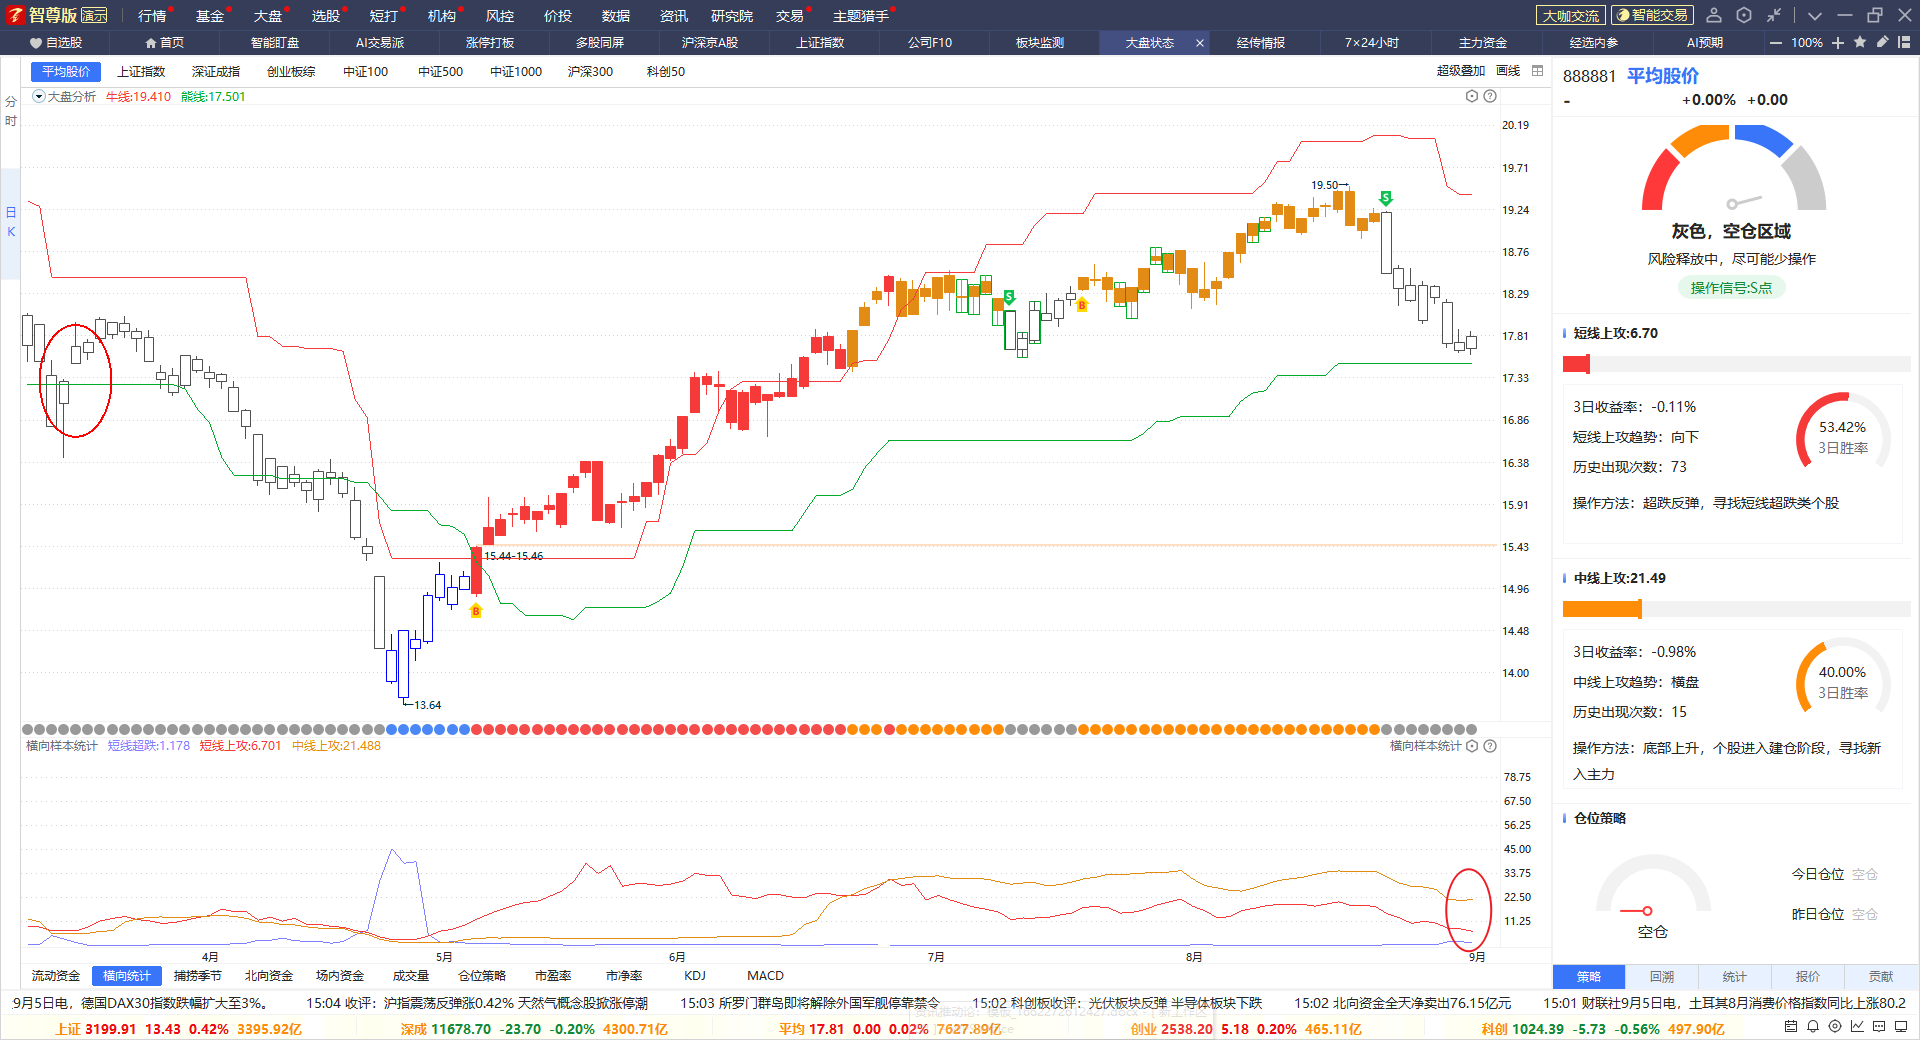1920x1040 pixels.
Task: Switch to the 主力资金 tab
Action: [x=1483, y=43]
